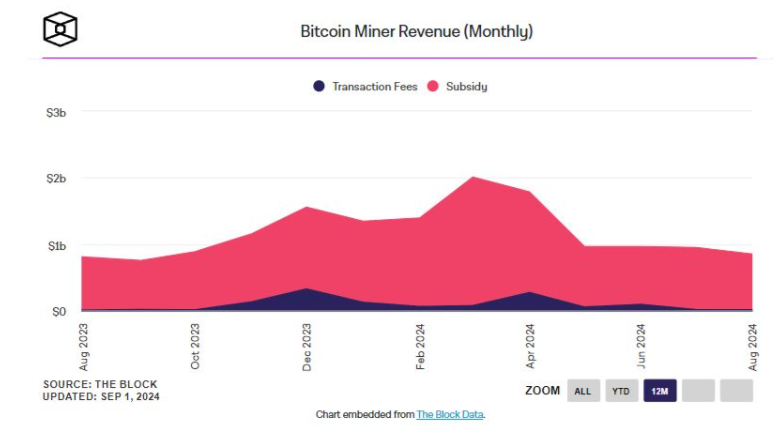Click the Subsidy legend dot
Screen dimensions: 779x440
point(434,87)
